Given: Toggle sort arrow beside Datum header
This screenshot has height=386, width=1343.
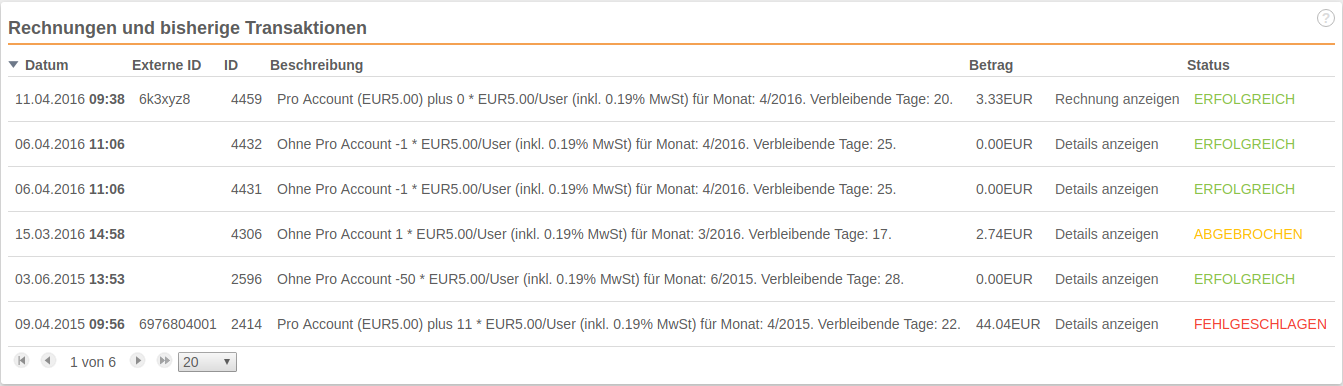Looking at the screenshot, I should click(13, 65).
